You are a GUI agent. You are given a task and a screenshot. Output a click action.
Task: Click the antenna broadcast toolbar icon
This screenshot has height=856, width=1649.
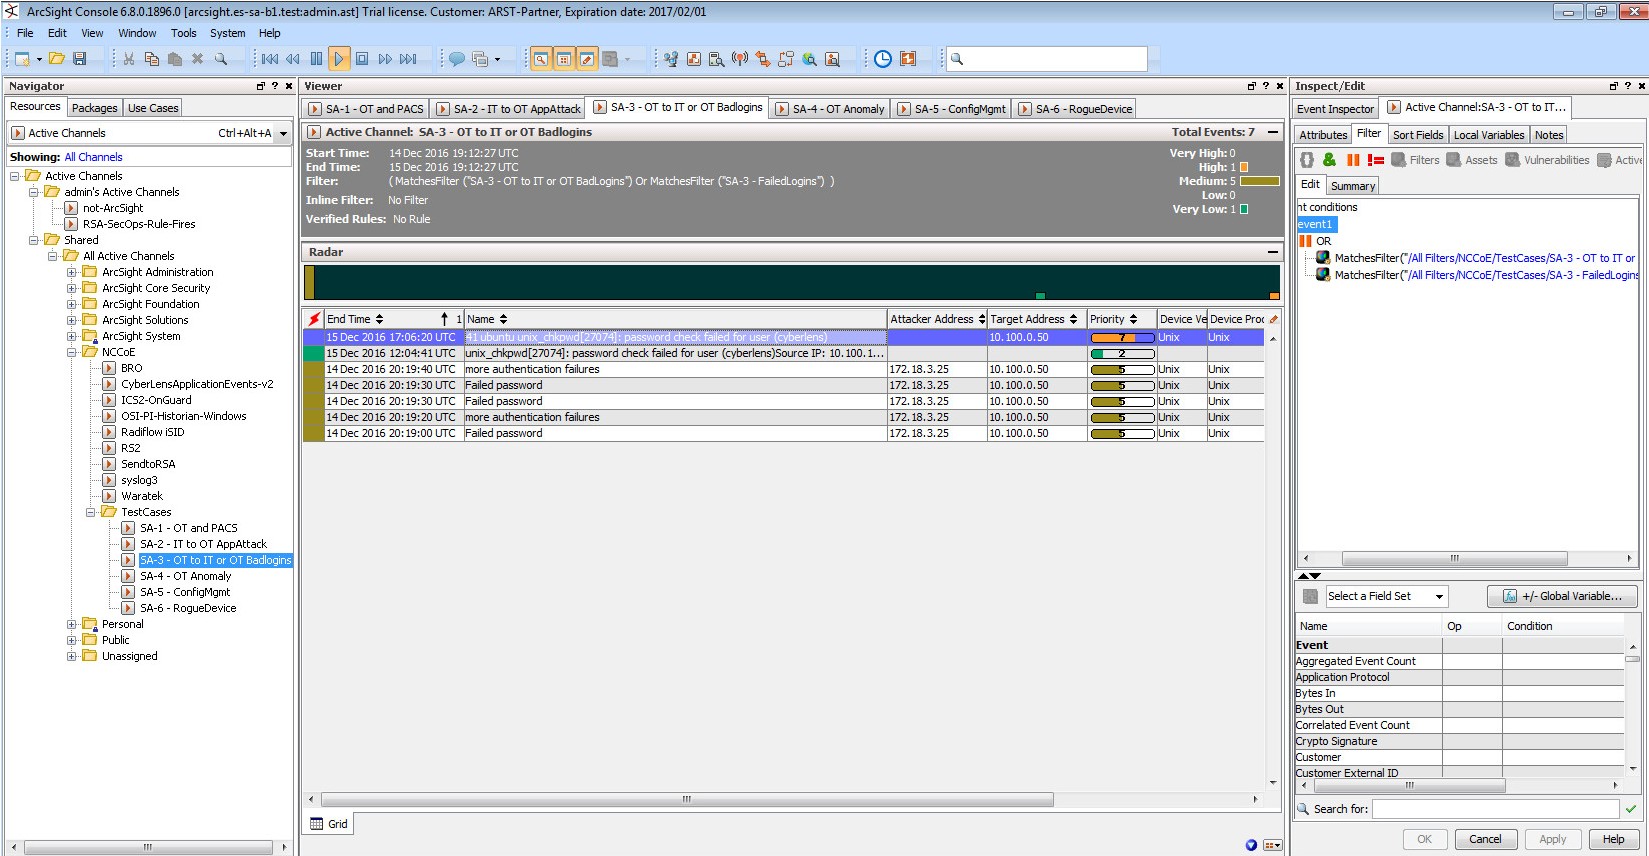pyautogui.click(x=740, y=59)
